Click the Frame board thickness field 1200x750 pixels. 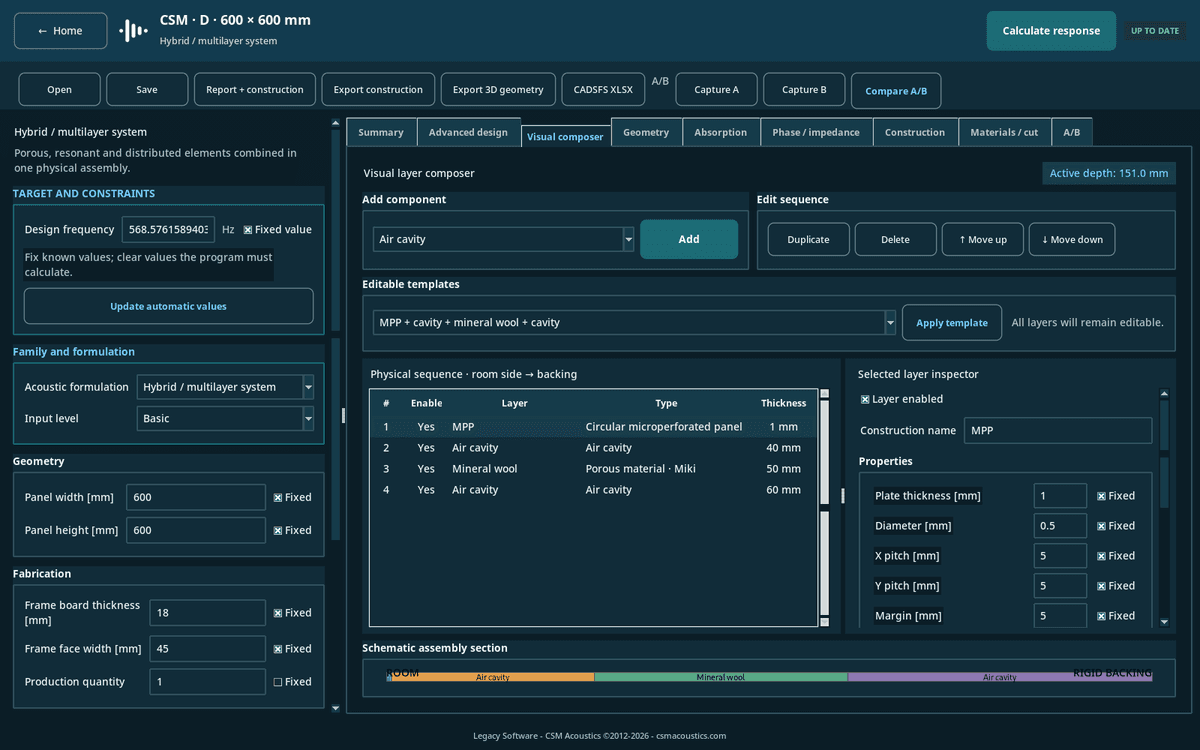click(207, 613)
